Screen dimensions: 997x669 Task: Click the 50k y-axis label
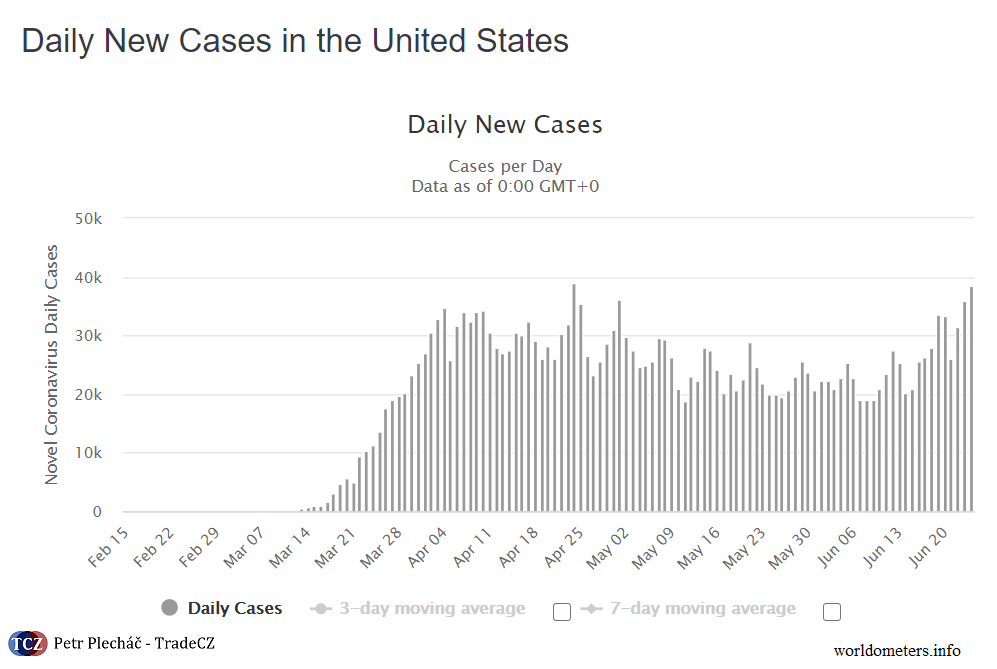point(89,217)
